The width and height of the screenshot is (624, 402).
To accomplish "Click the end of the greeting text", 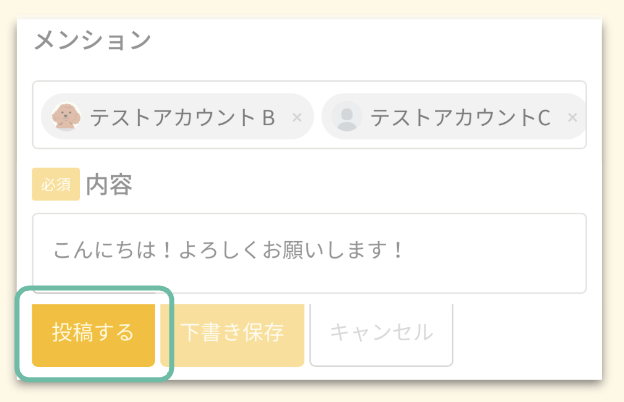I will [403, 250].
